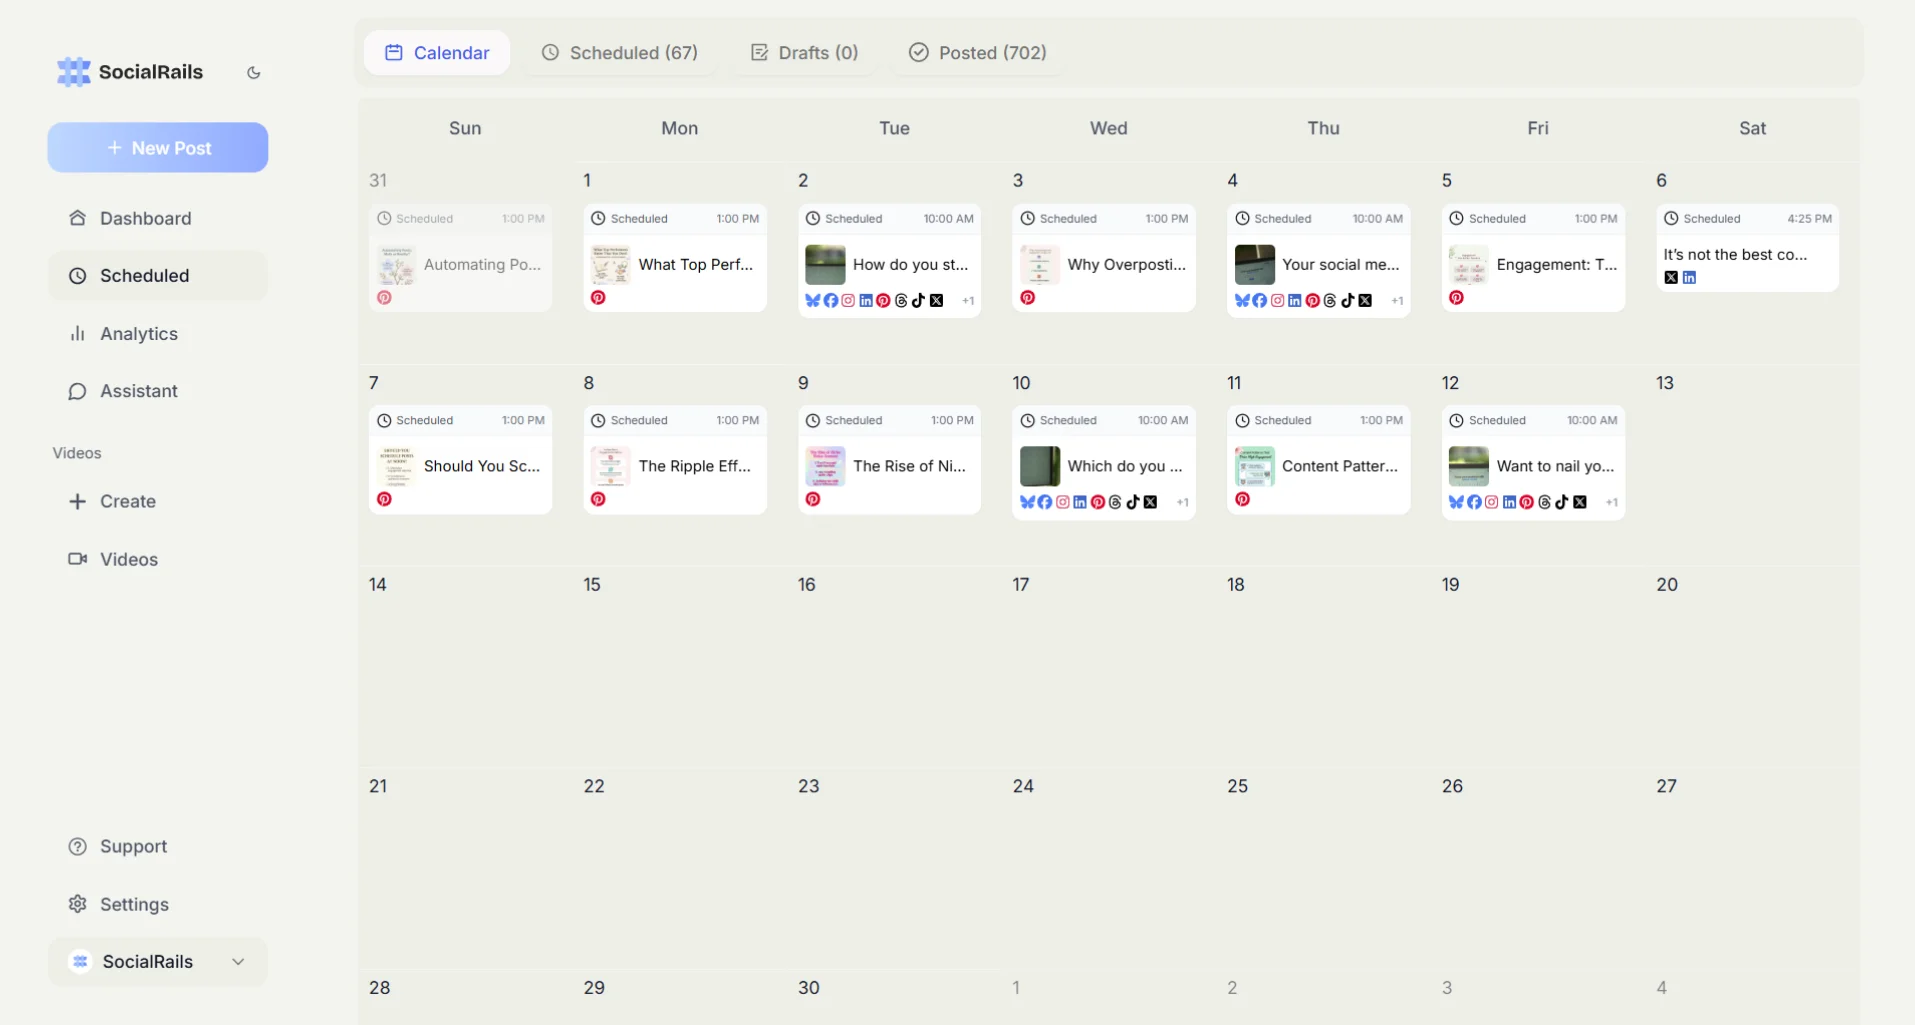Click Pinterest icon on 'Content Patter...' post
The height and width of the screenshot is (1025, 1915).
tap(1242, 499)
